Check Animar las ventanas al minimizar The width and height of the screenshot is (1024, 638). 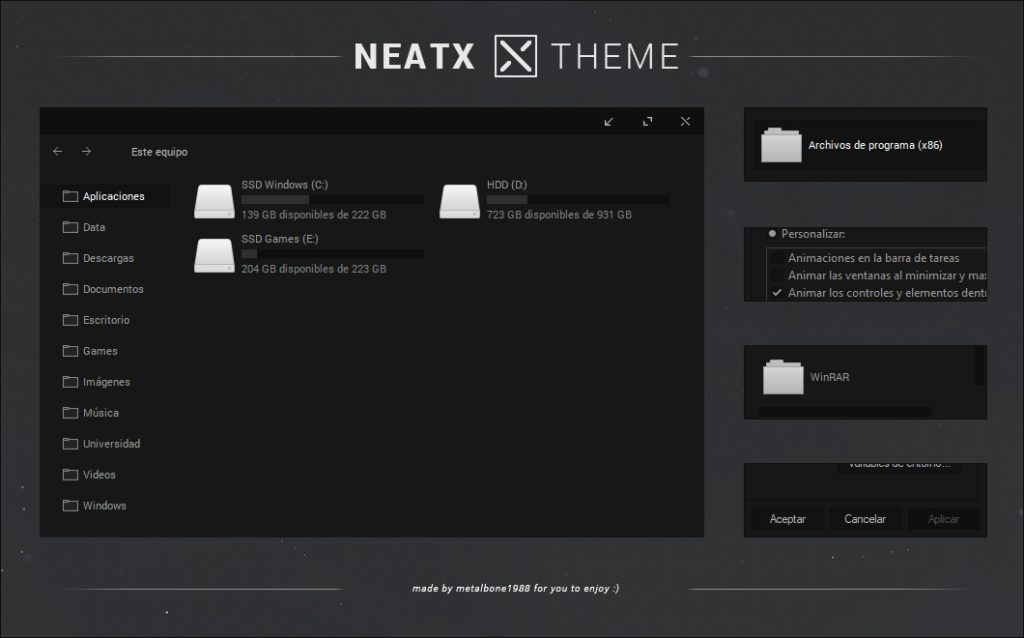[778, 275]
